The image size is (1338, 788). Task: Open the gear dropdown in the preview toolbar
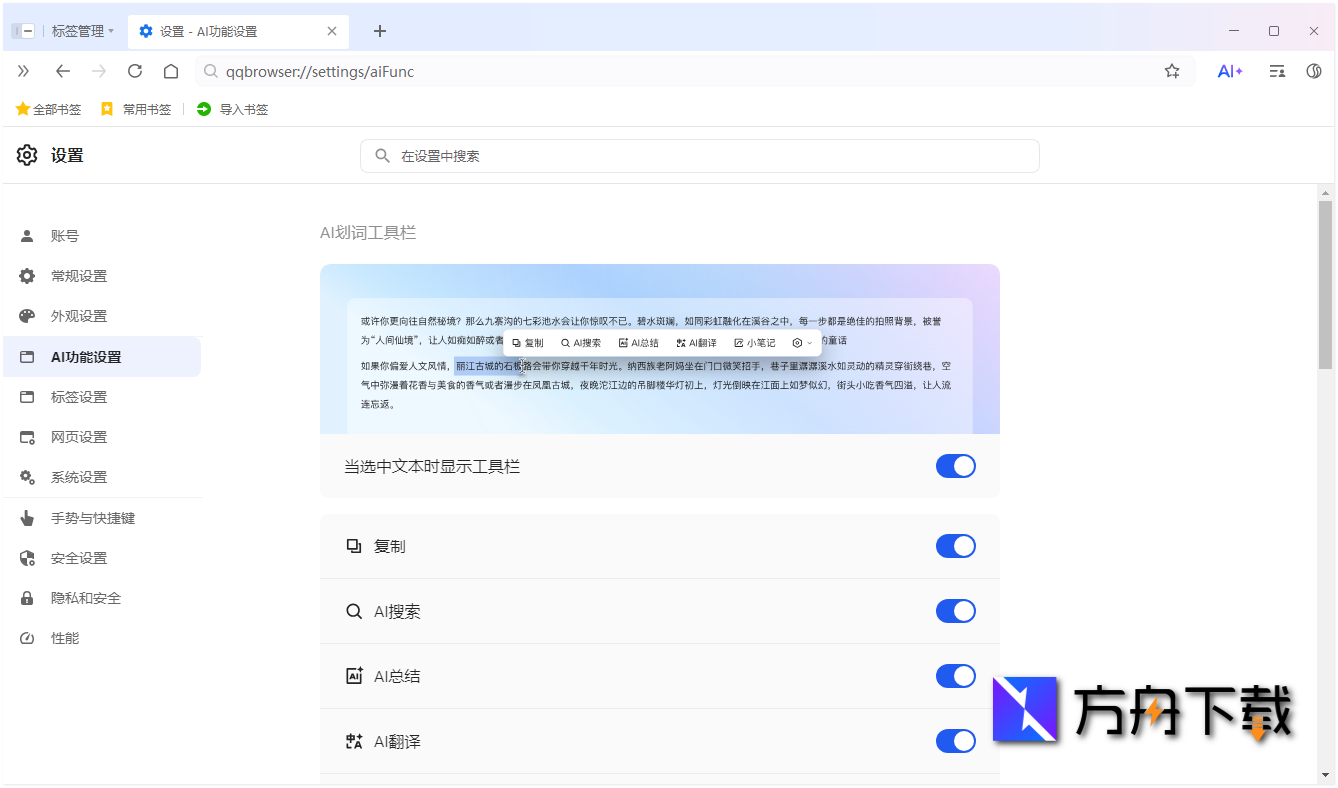(801, 342)
